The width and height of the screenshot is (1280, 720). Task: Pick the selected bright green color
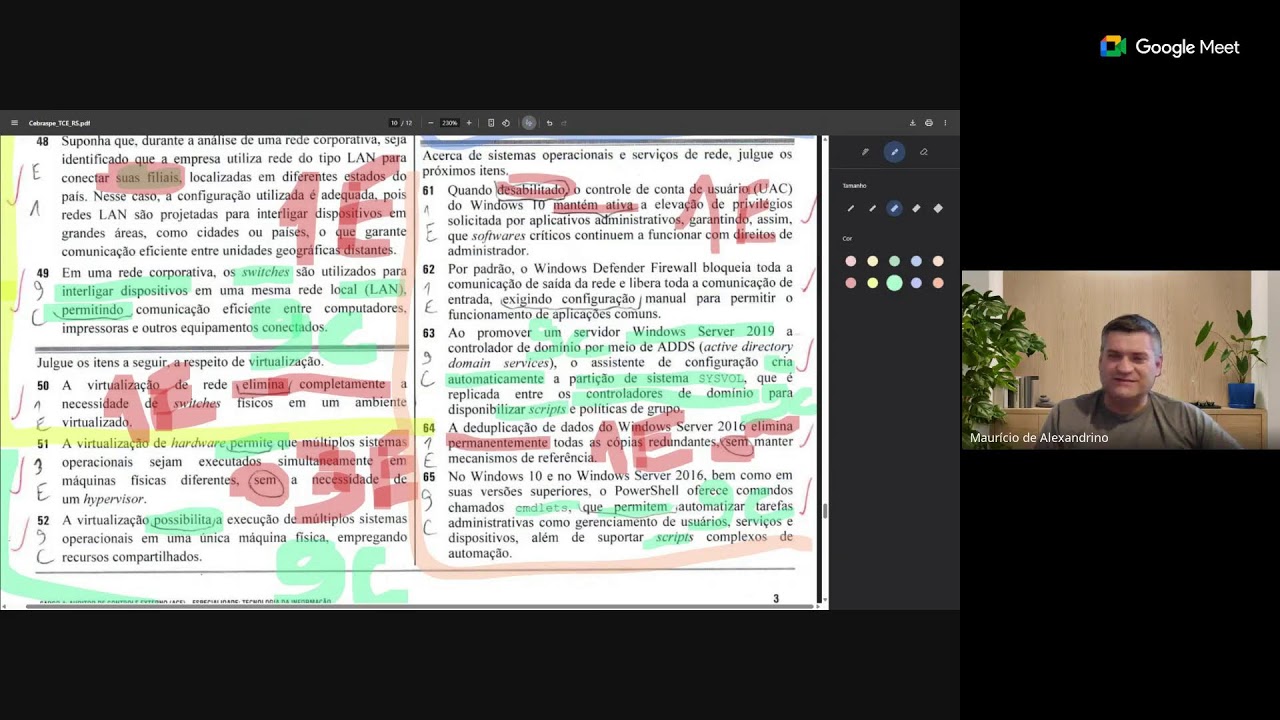coord(894,283)
